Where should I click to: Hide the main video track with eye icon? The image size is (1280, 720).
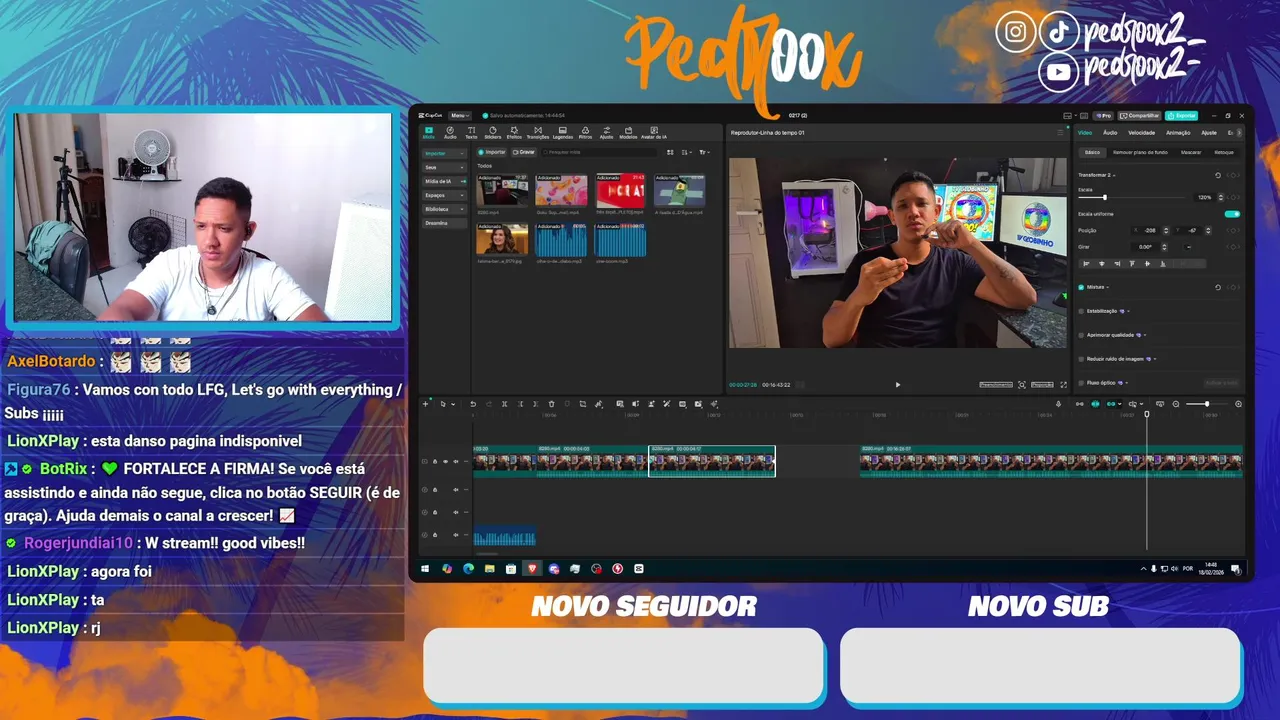(446, 461)
